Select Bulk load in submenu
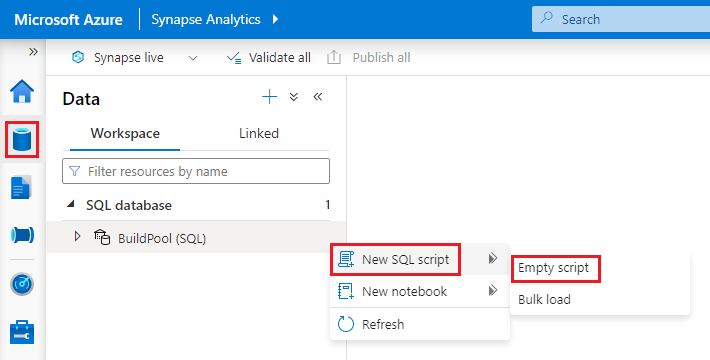The image size is (710, 360). (x=544, y=299)
